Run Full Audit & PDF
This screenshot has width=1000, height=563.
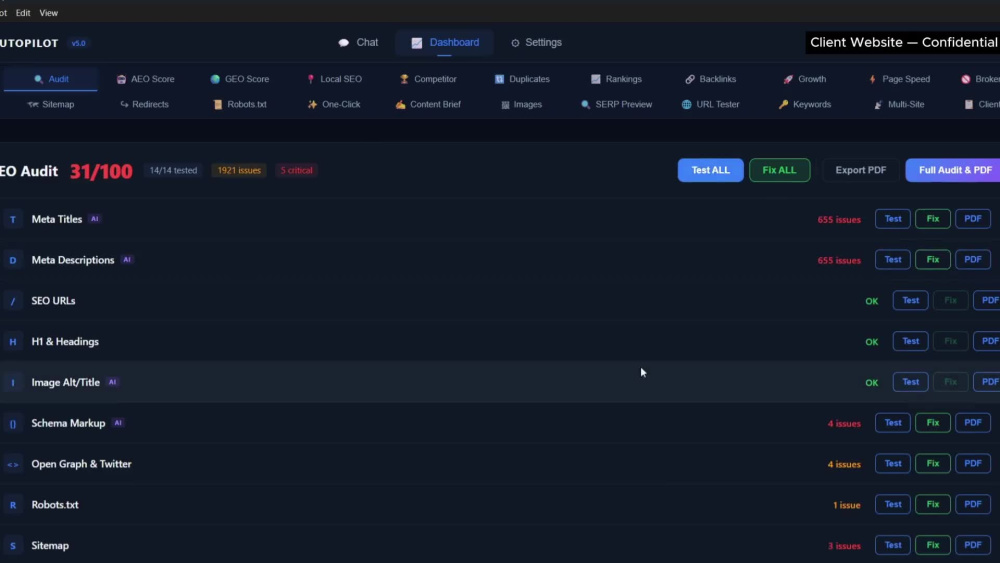953,170
